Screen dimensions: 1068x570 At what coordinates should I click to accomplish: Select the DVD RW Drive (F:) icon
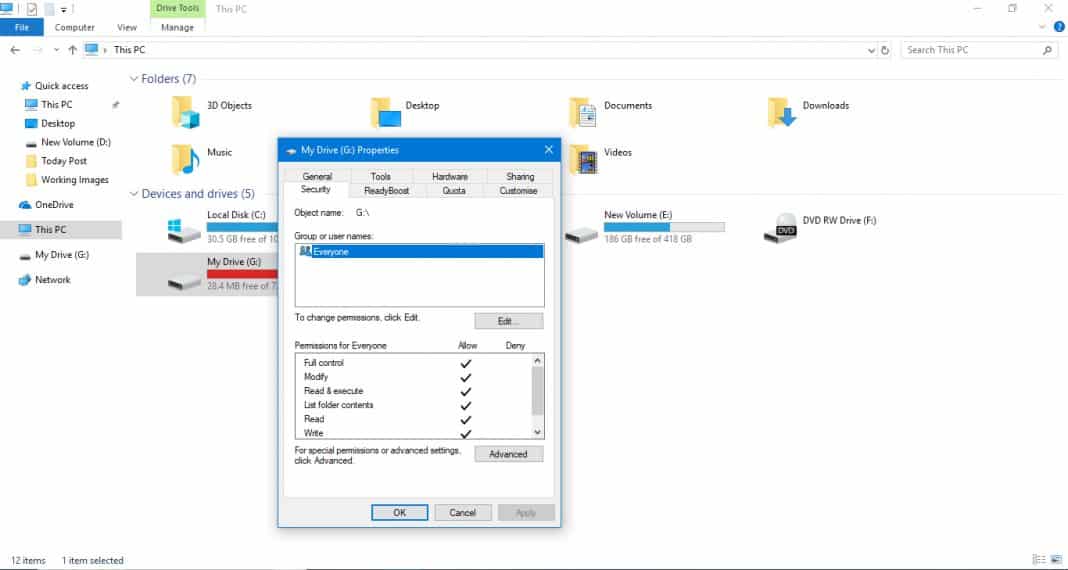780,228
